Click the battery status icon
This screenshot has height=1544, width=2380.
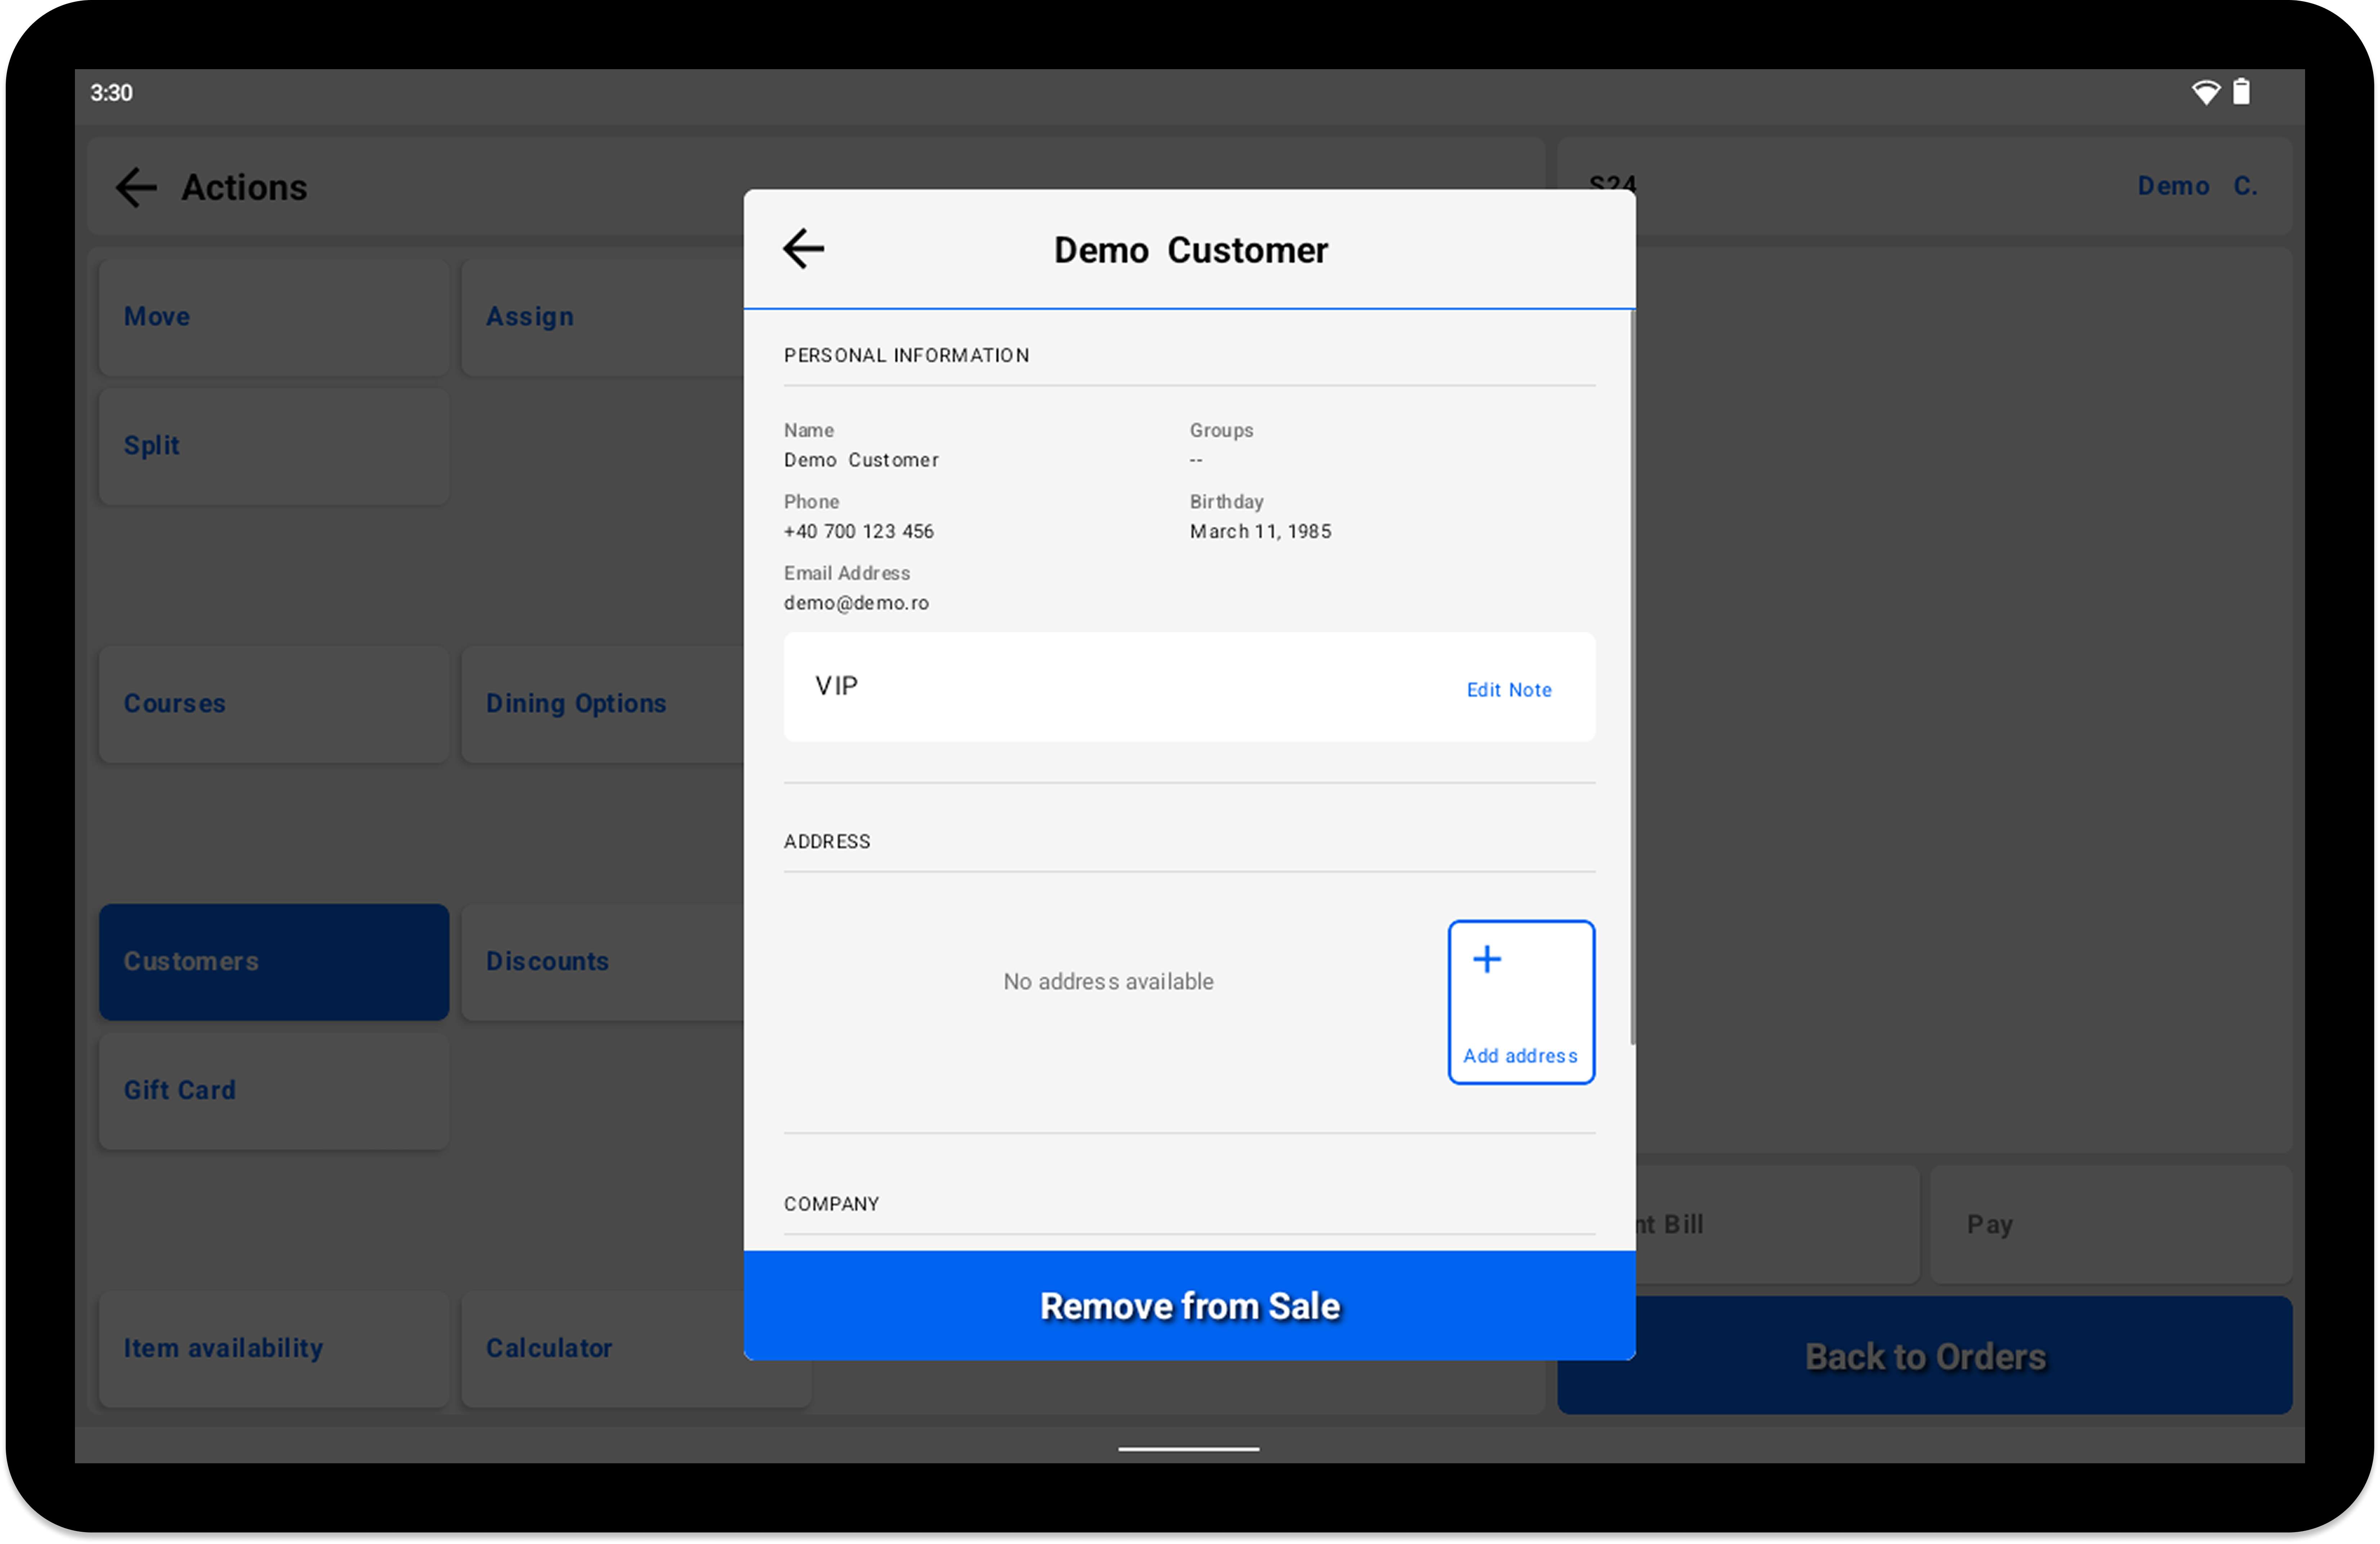(2241, 91)
